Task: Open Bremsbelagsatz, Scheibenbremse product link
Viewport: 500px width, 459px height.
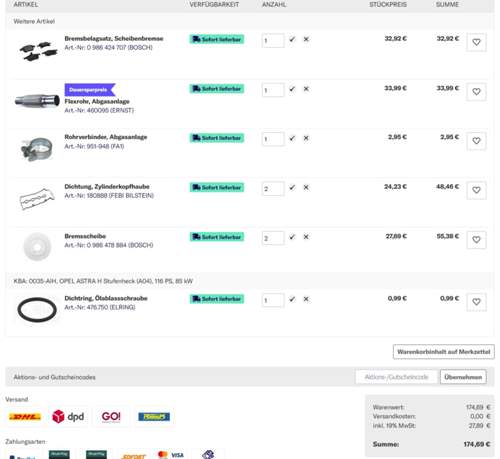Action: tap(114, 39)
